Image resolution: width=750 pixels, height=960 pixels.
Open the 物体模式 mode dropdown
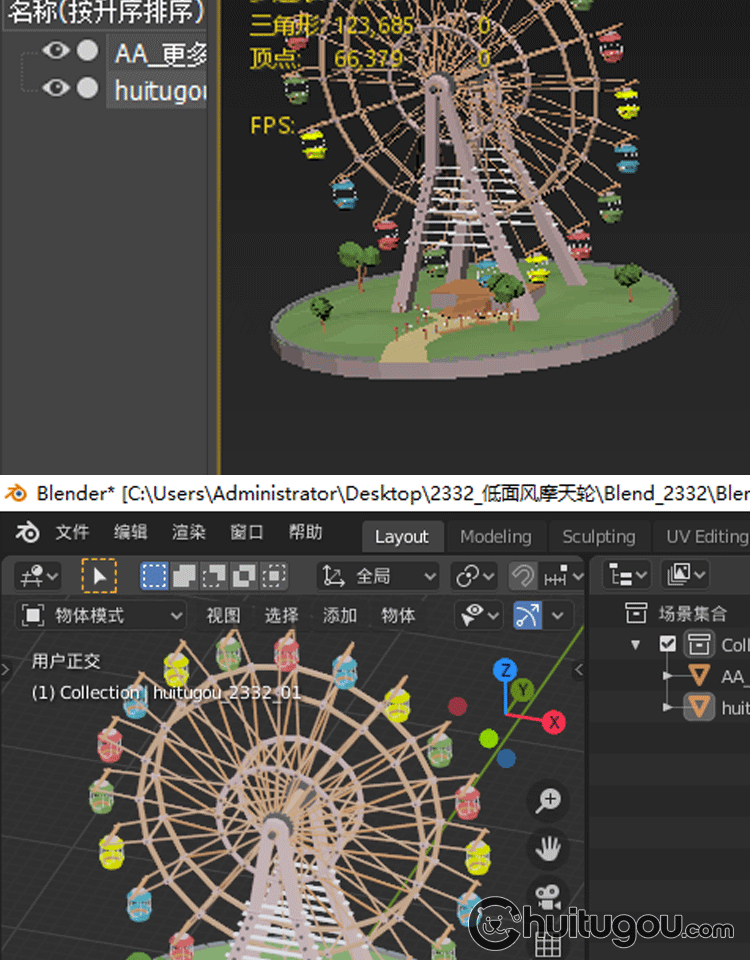[x=103, y=615]
